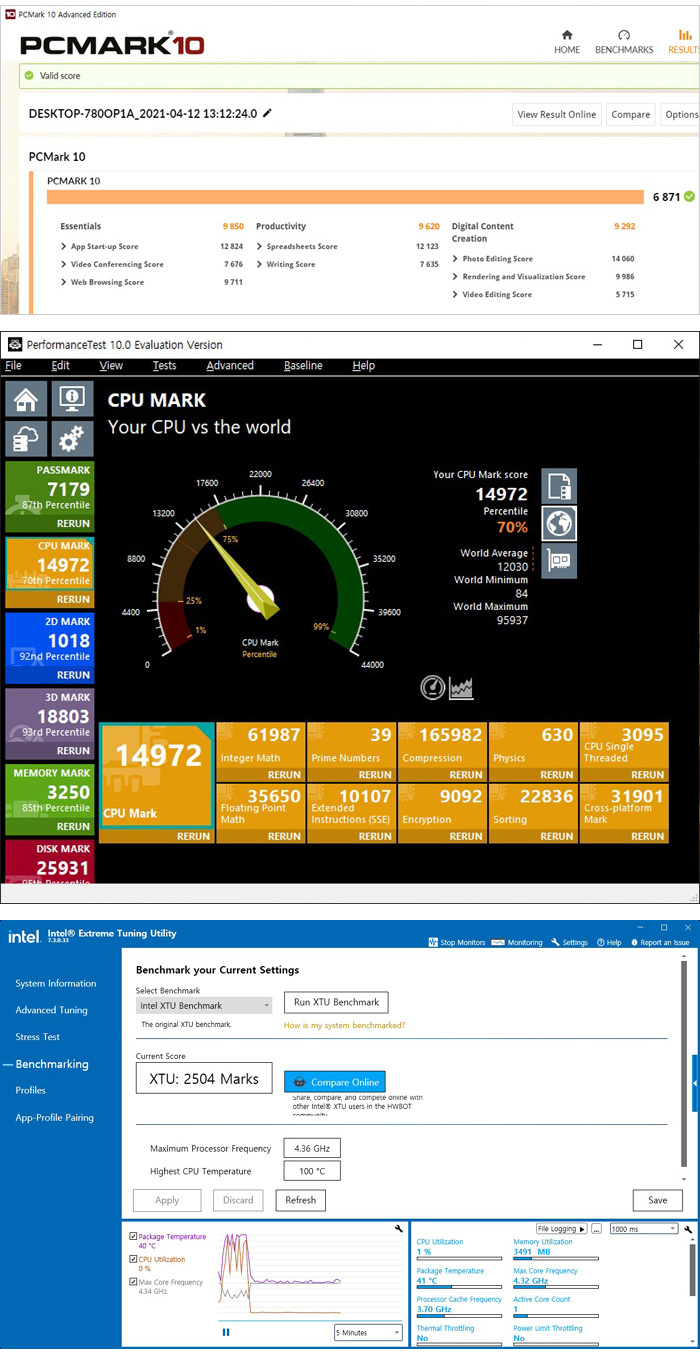Open PerformanceTest settings gear icon

pos(70,440)
